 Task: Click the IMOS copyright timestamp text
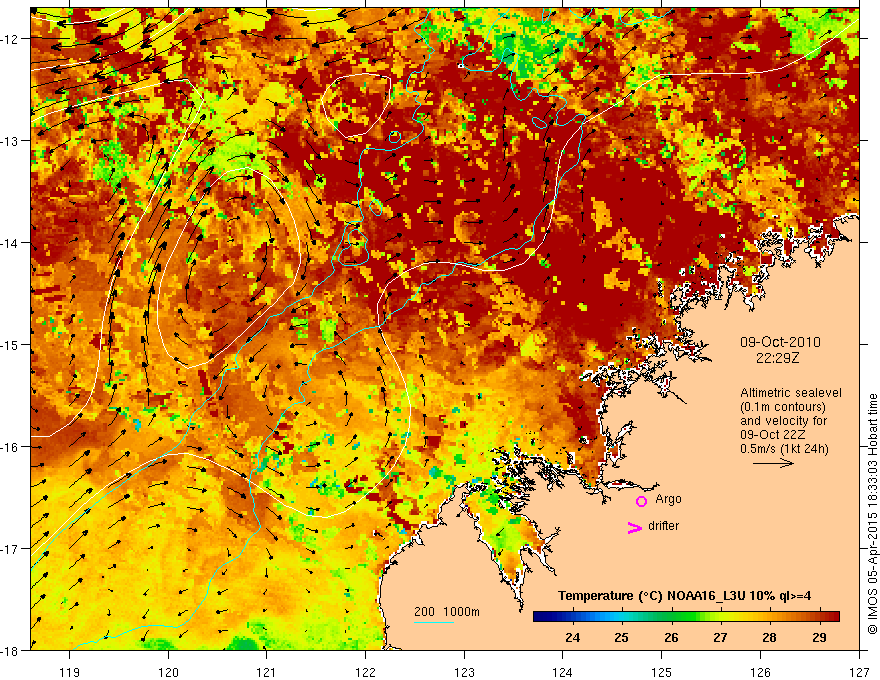coord(872,514)
